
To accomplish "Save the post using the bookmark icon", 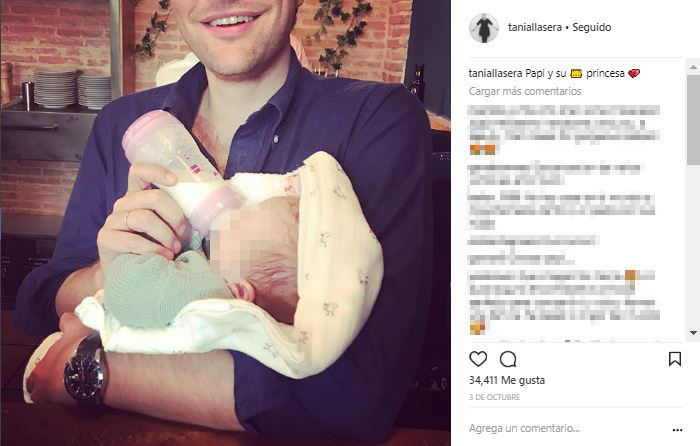I will coord(675,359).
